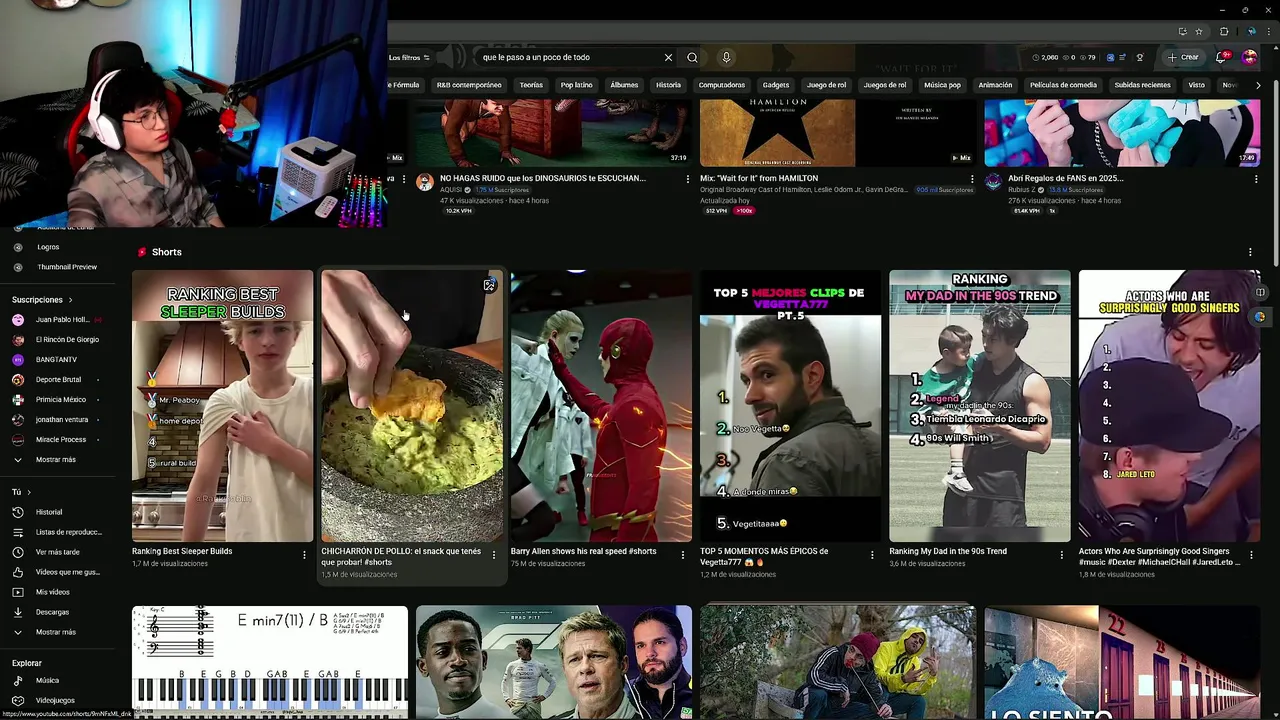
Task: Open the browser extensions puzzle icon
Action: (1224, 31)
